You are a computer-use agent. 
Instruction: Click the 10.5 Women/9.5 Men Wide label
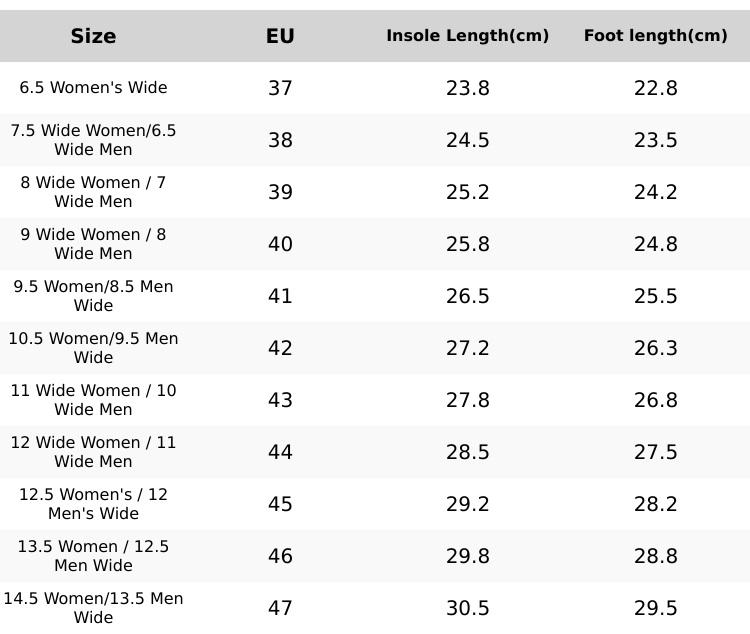point(93,348)
